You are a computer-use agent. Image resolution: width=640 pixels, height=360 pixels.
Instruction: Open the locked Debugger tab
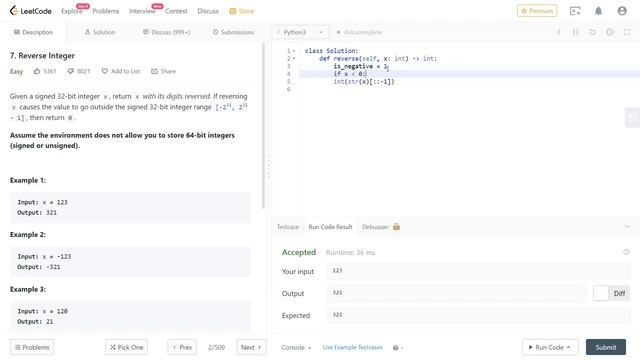point(381,227)
